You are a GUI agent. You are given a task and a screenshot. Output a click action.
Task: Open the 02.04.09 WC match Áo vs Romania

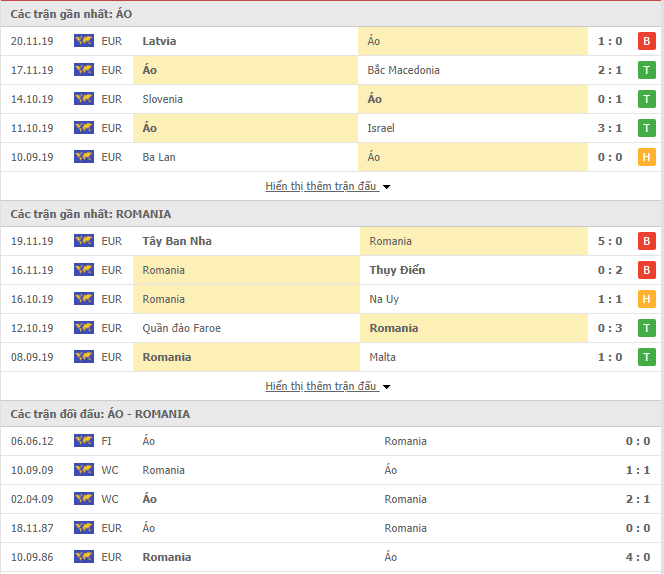pos(332,499)
